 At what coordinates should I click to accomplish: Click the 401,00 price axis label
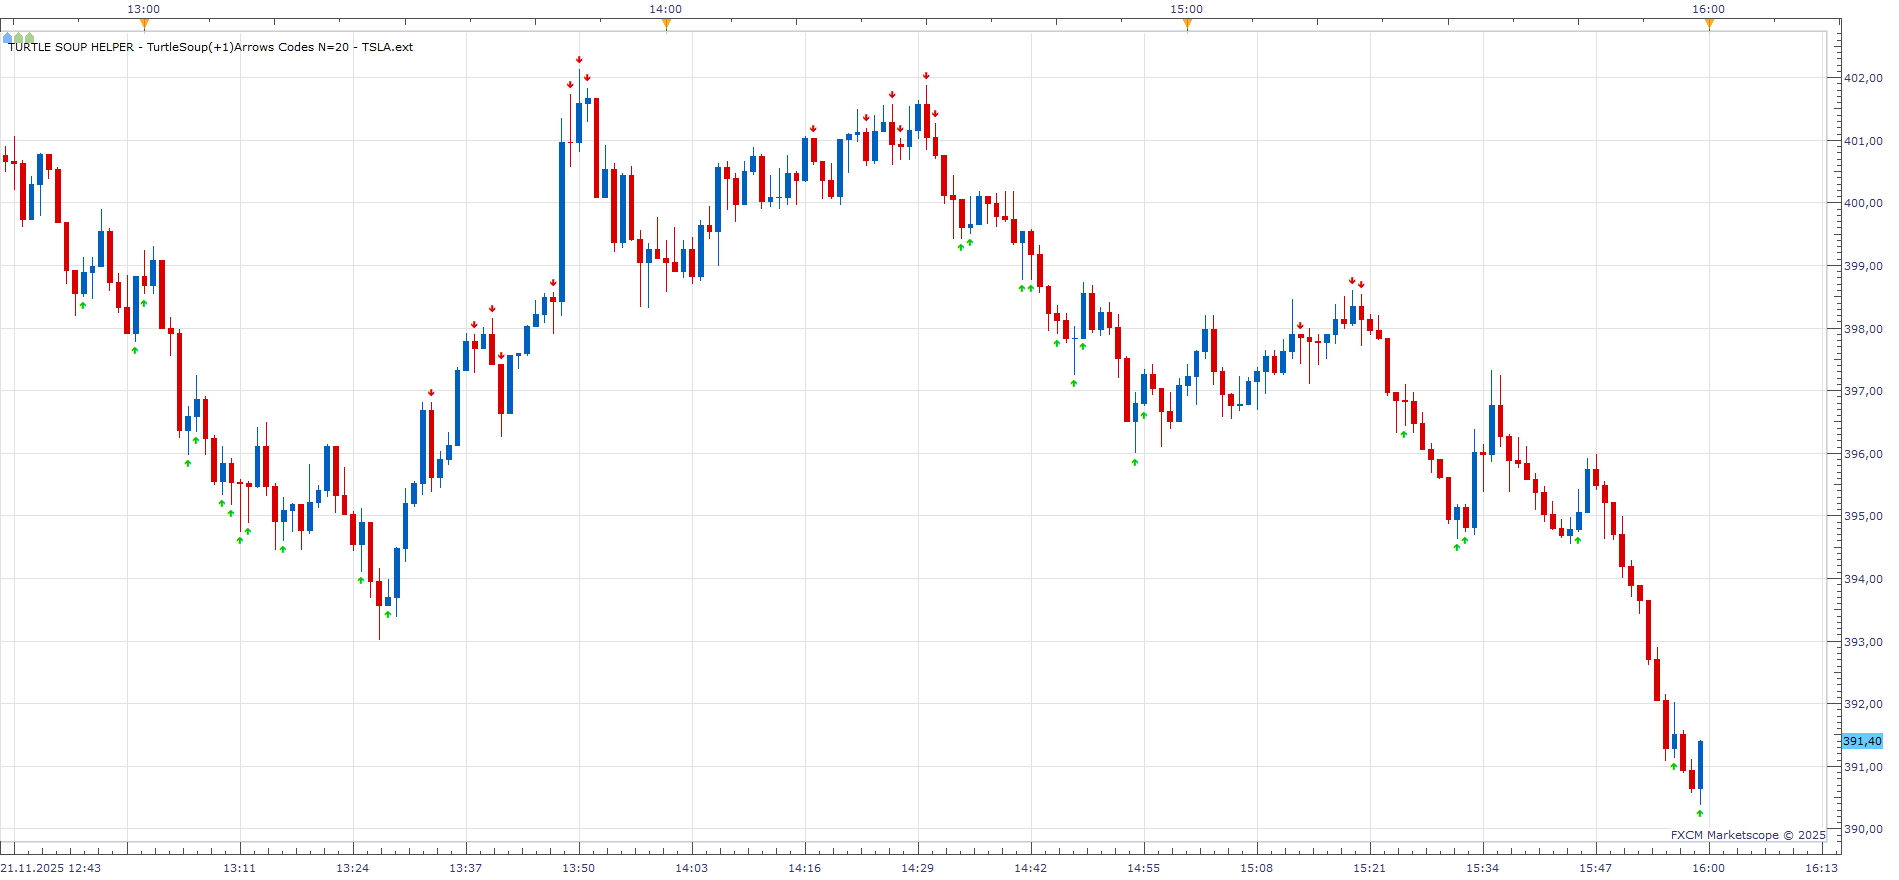[1863, 141]
